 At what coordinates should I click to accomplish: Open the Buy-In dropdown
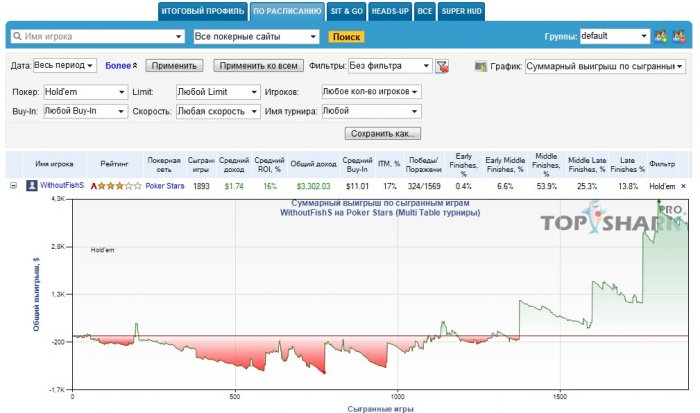click(86, 111)
